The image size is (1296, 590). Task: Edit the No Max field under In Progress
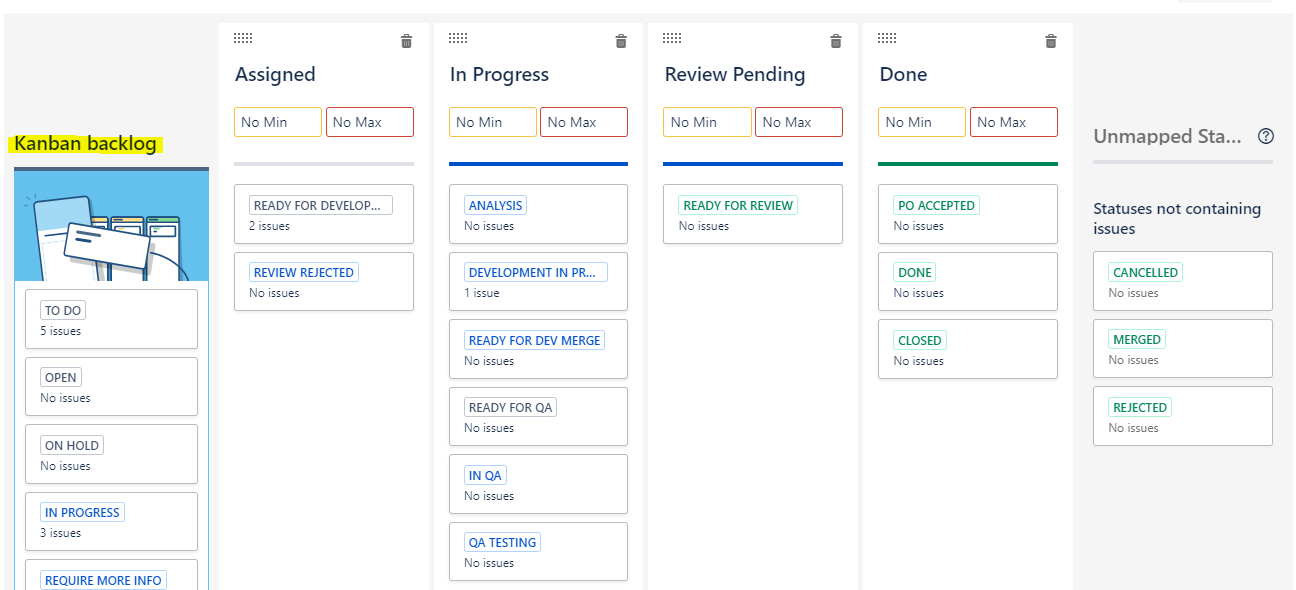(584, 122)
